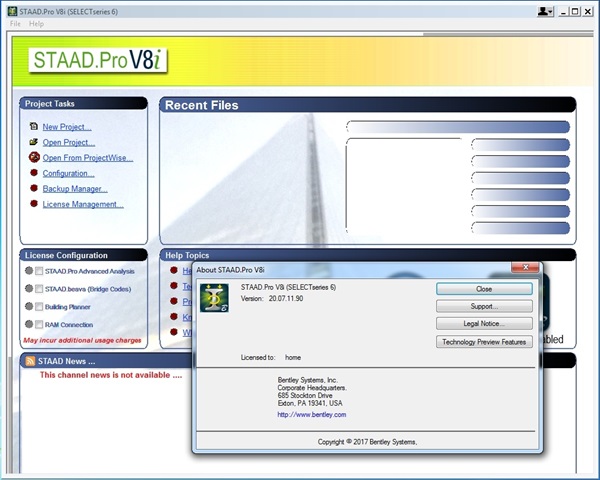Open the Help menu
Image resolution: width=600 pixels, height=480 pixels.
tap(36, 24)
